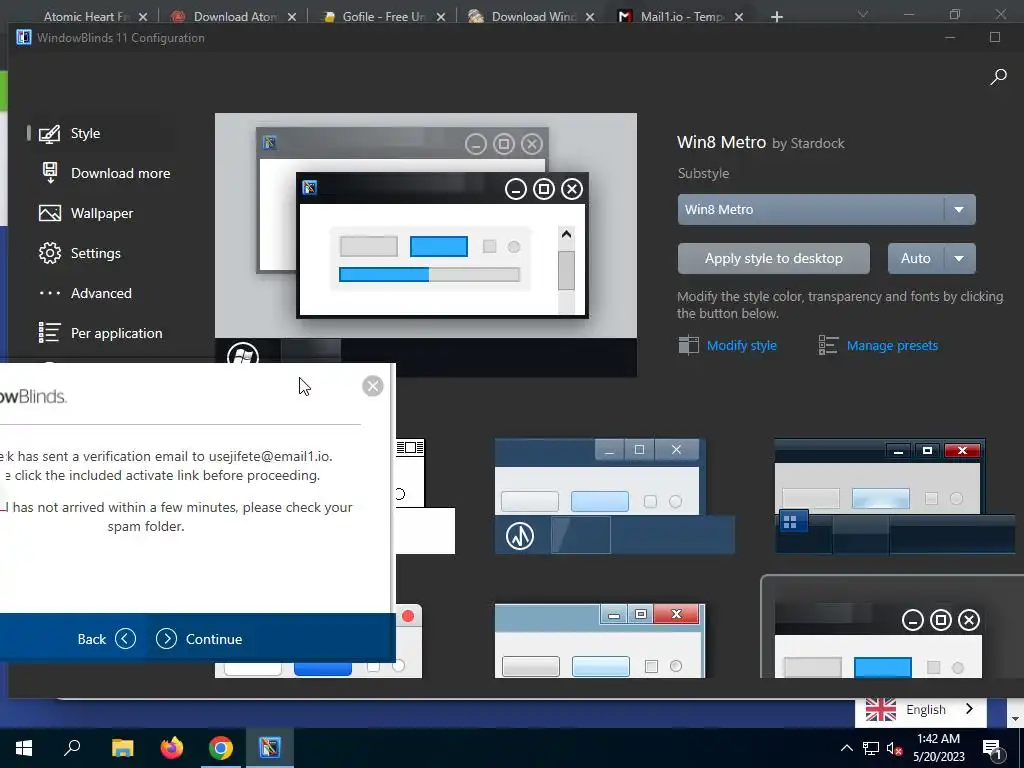Expand the Auto mode dropdown arrow
The width and height of the screenshot is (1024, 768).
(x=959, y=259)
